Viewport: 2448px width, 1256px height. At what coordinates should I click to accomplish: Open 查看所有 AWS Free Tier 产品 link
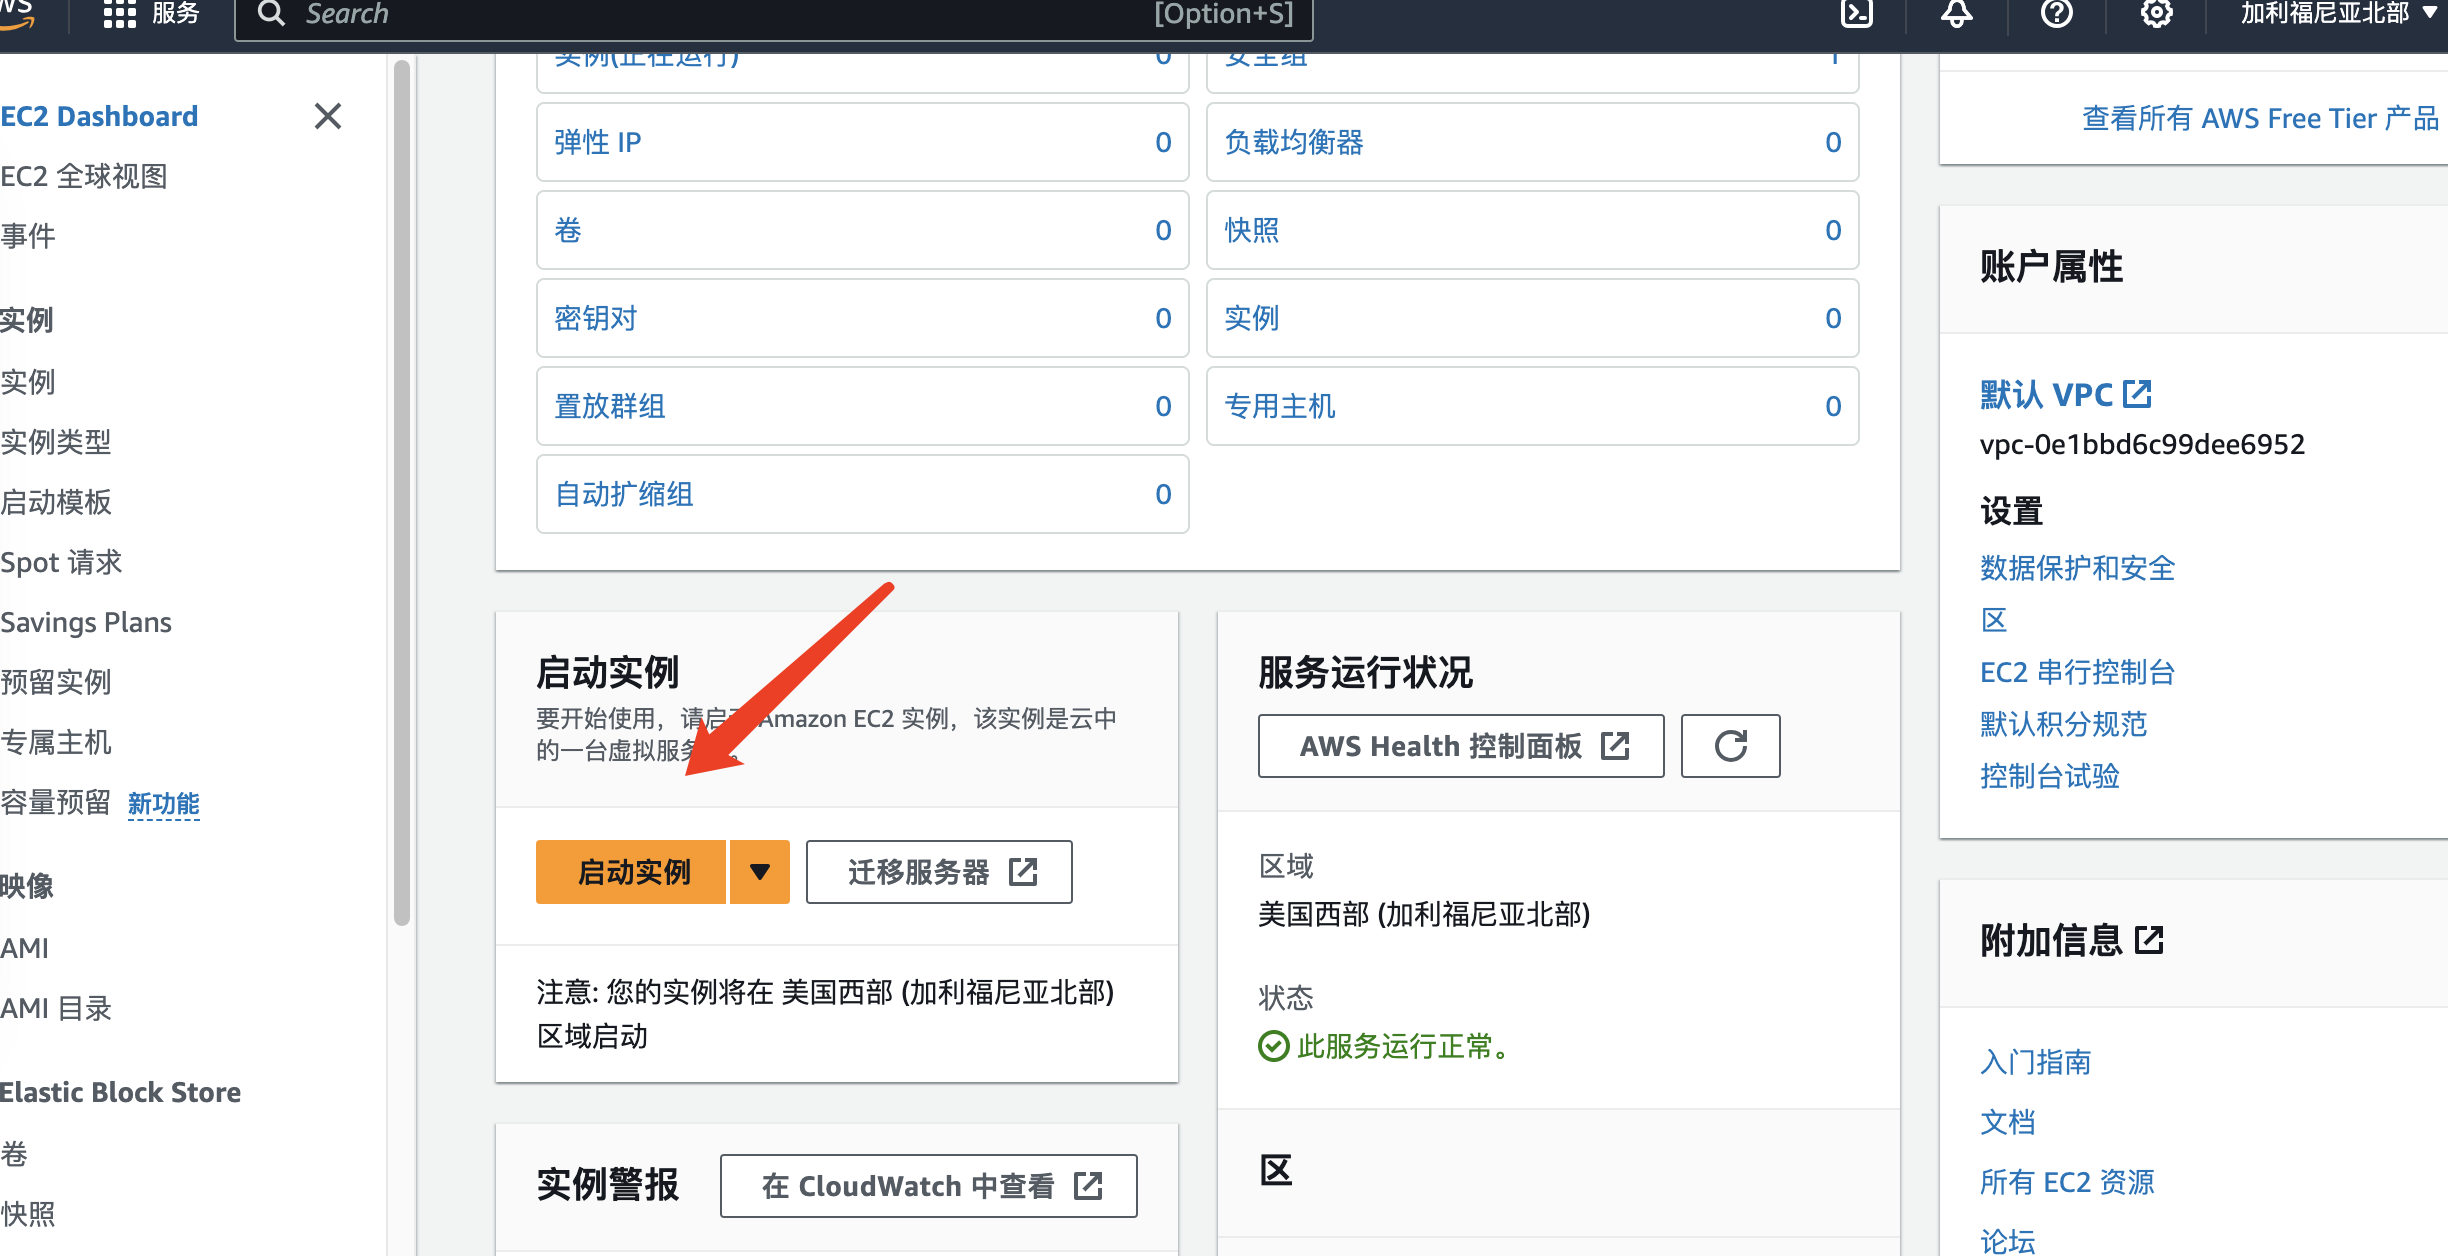coord(2260,118)
